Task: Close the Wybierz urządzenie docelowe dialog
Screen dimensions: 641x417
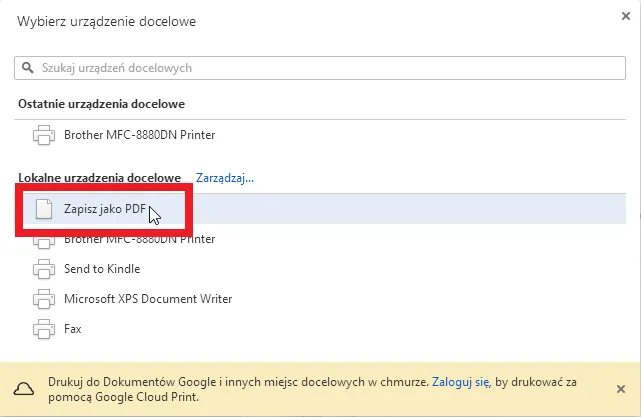Action: [x=626, y=15]
